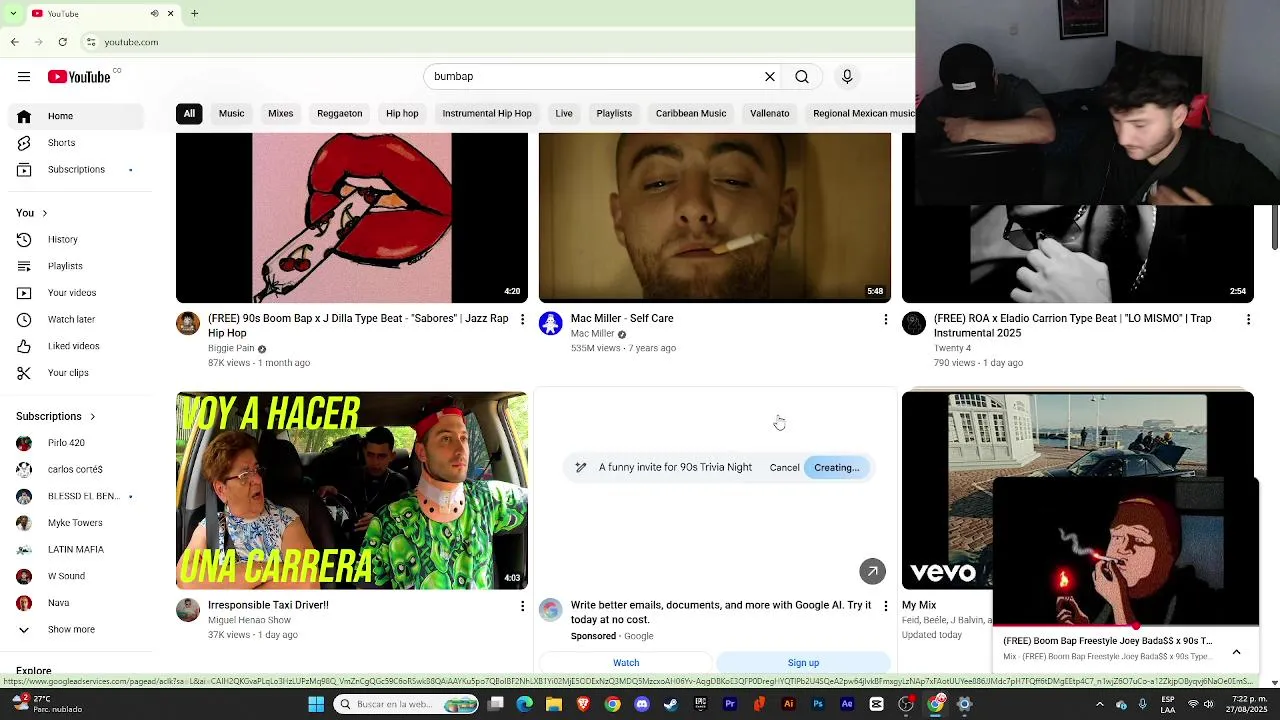The height and width of the screenshot is (720, 1280).
Task: Clear the search box with the X
Action: click(x=770, y=77)
